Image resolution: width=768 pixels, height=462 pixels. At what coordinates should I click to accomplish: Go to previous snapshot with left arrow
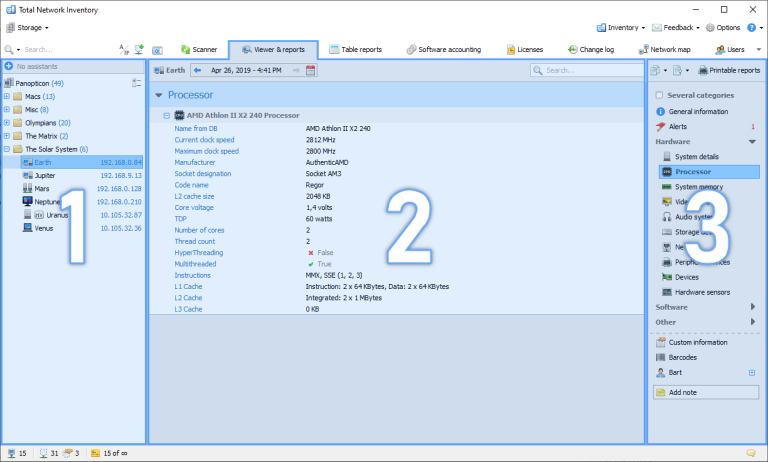[197, 71]
